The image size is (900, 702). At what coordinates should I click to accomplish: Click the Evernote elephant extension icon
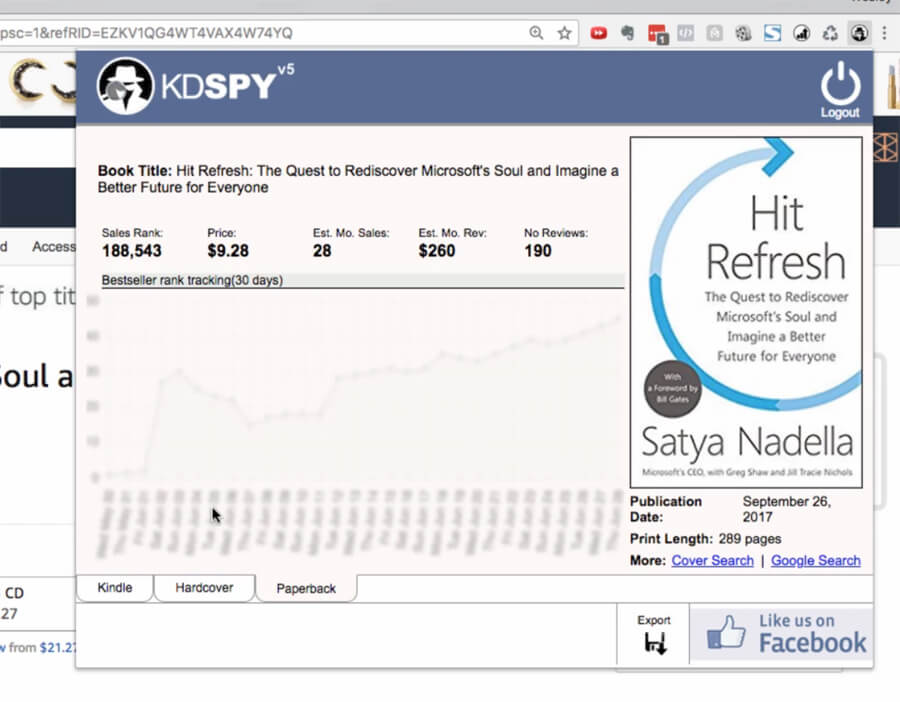coord(627,33)
